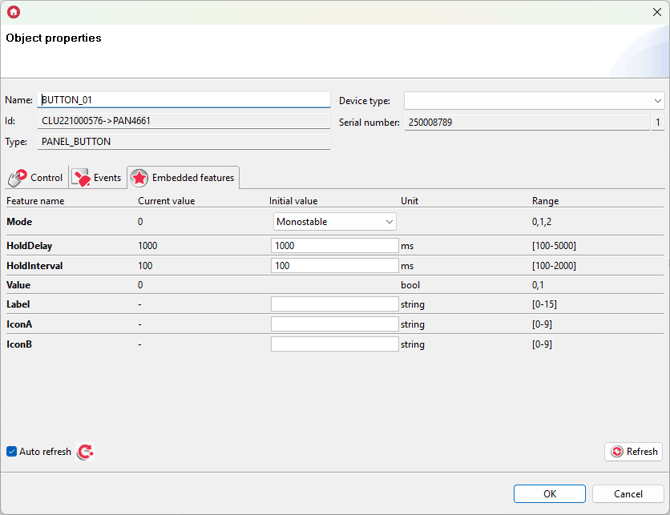Click the Cancel button
Image resolution: width=670 pixels, height=515 pixels.
pos(628,494)
